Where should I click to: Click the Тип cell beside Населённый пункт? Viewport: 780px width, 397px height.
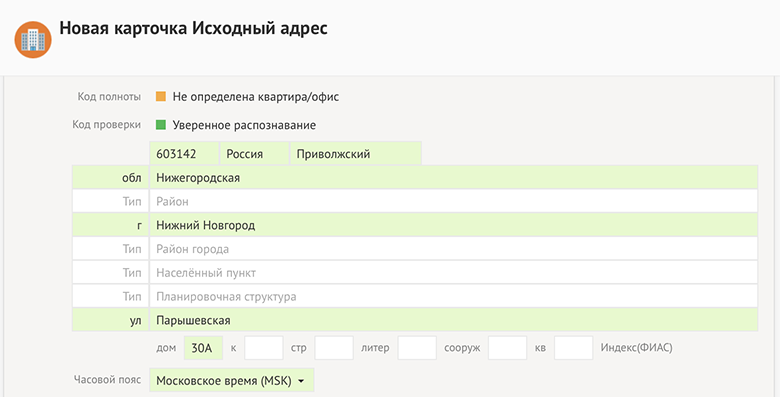(x=110, y=273)
